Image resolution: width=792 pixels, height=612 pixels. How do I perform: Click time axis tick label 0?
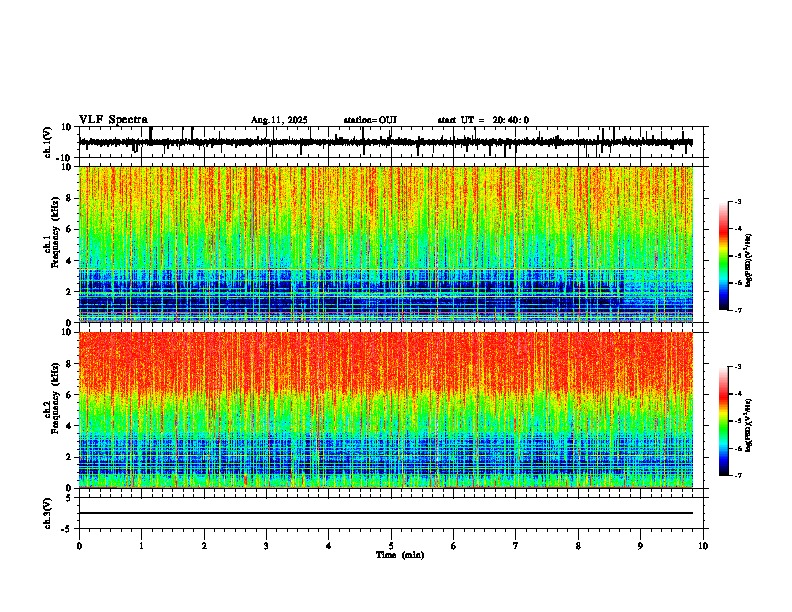[79, 546]
